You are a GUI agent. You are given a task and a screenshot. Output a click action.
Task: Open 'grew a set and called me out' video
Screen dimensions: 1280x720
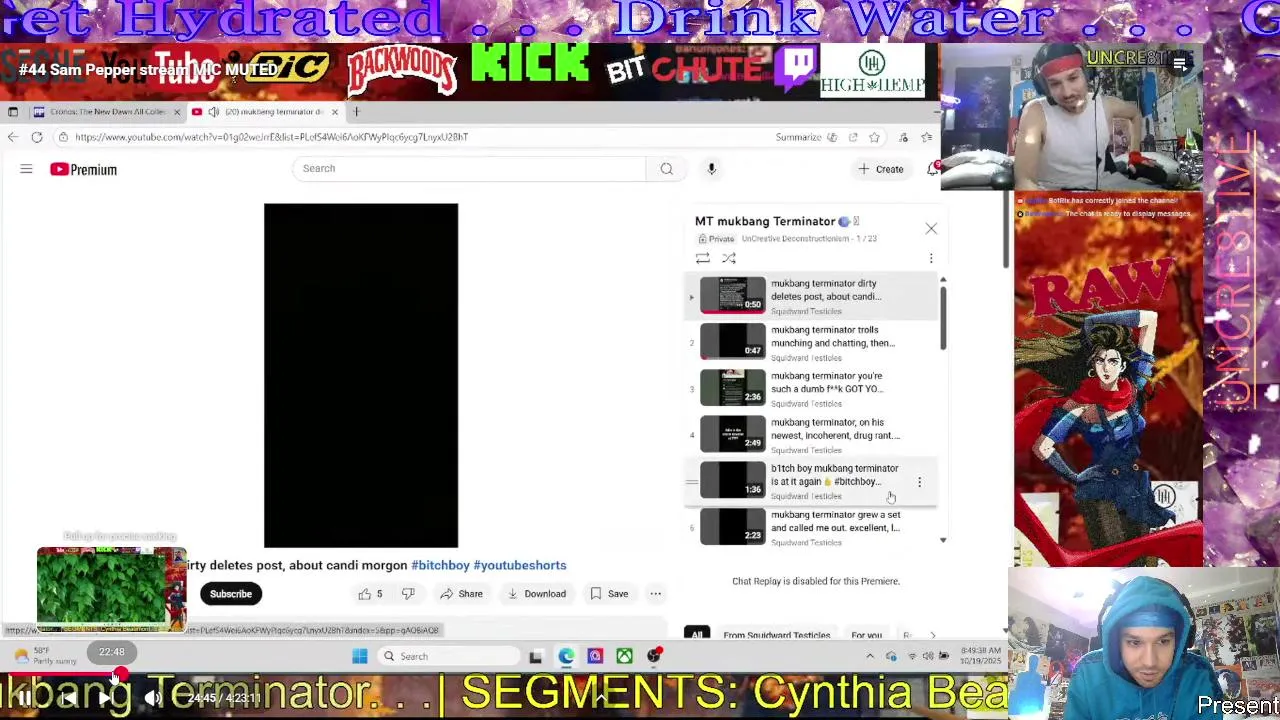(810, 527)
